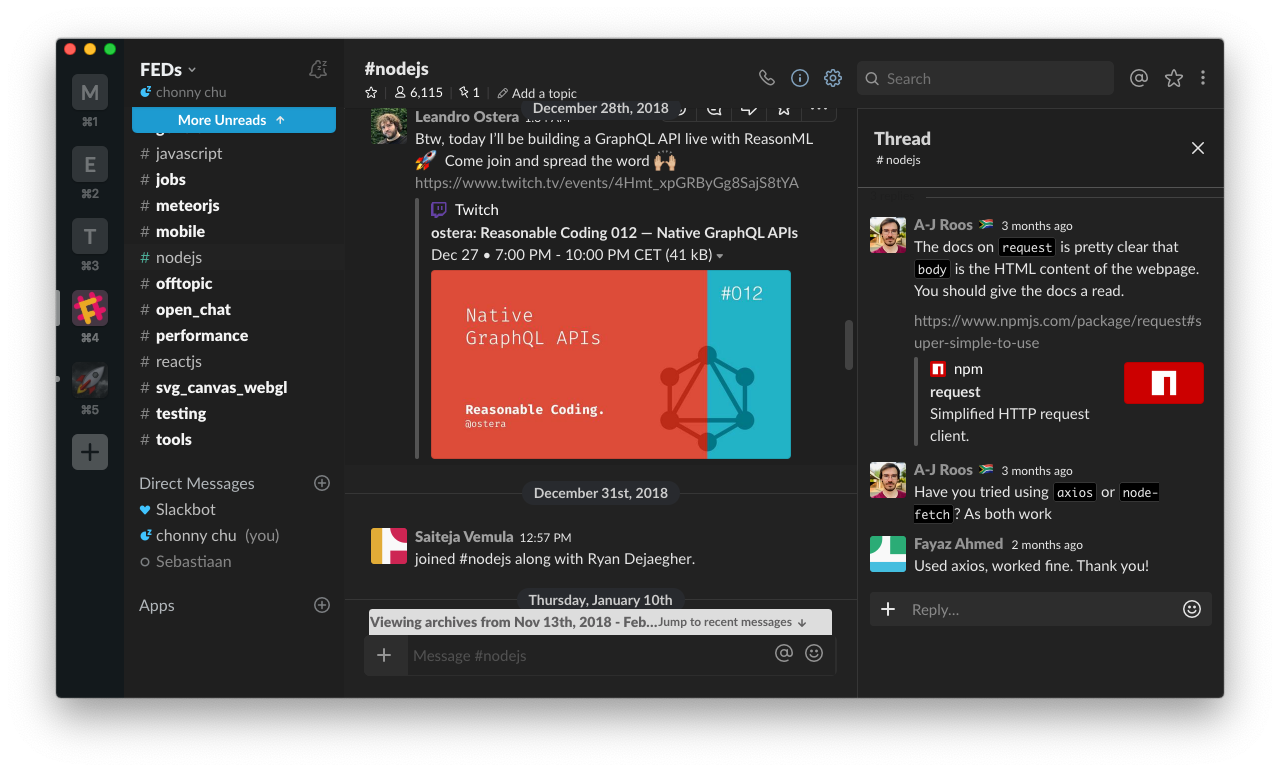Open emoji picker in message box
Image resolution: width=1280 pixels, height=772 pixels.
coord(814,653)
